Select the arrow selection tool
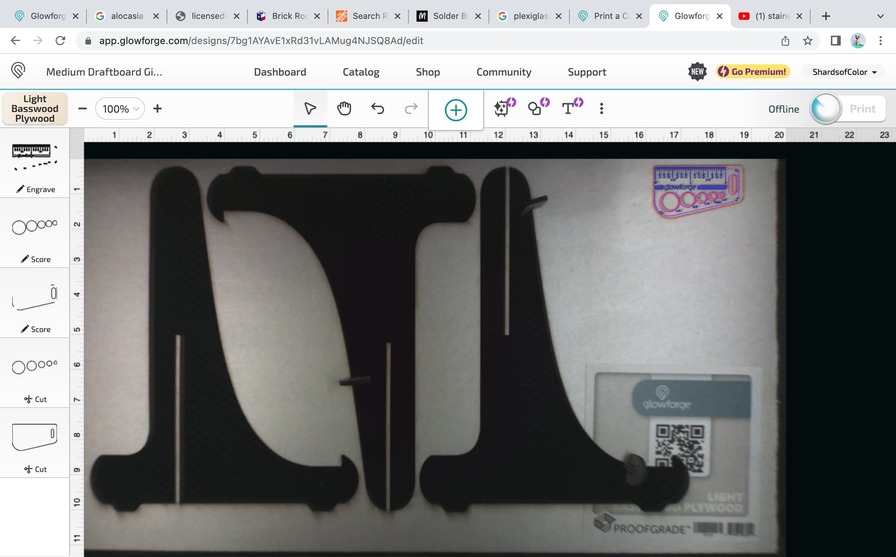This screenshot has width=896, height=557. coord(310,109)
